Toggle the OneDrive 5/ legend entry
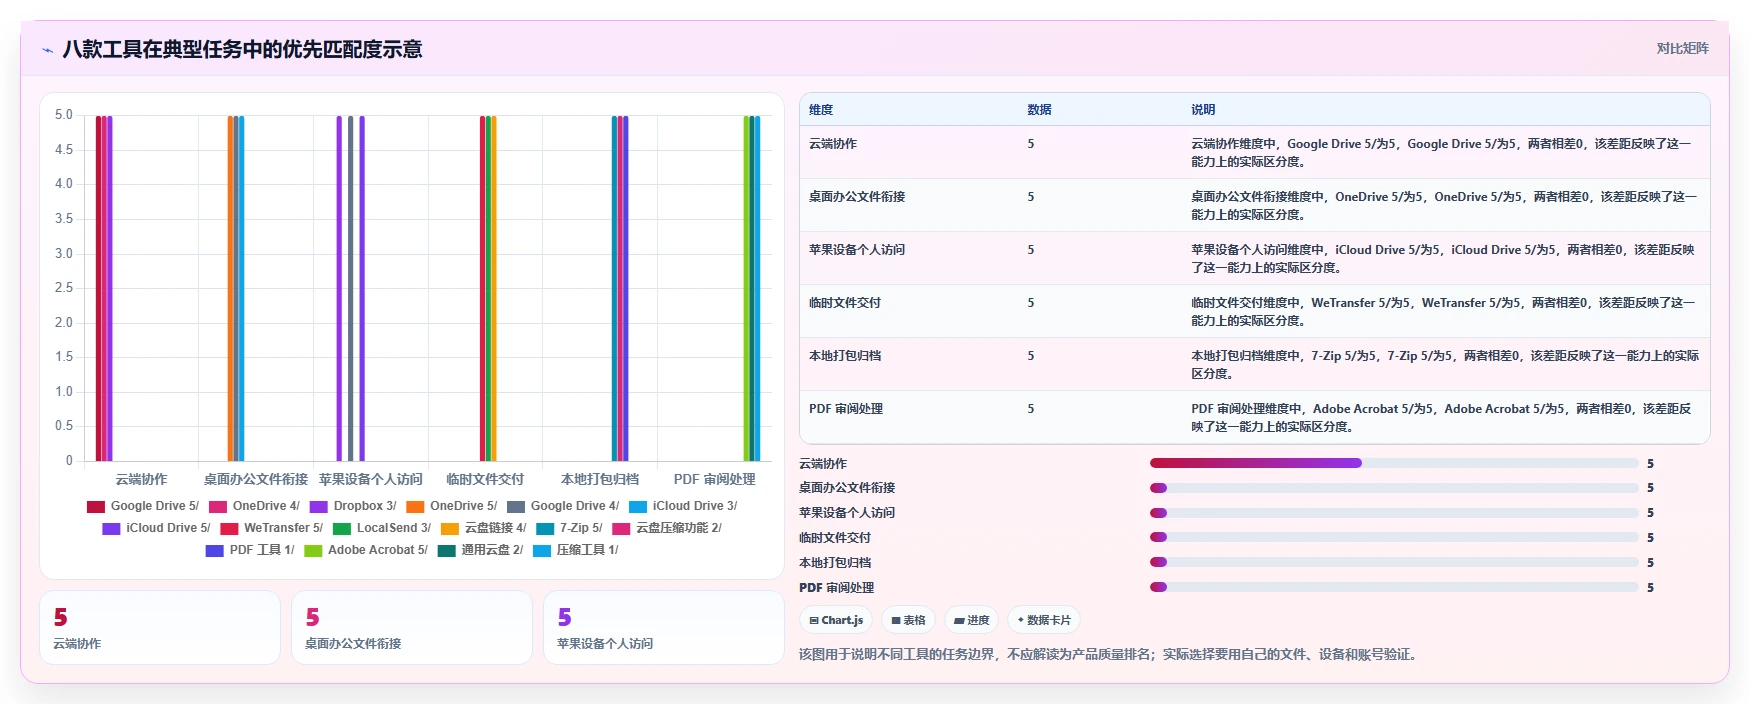1750x704 pixels. pyautogui.click(x=451, y=506)
